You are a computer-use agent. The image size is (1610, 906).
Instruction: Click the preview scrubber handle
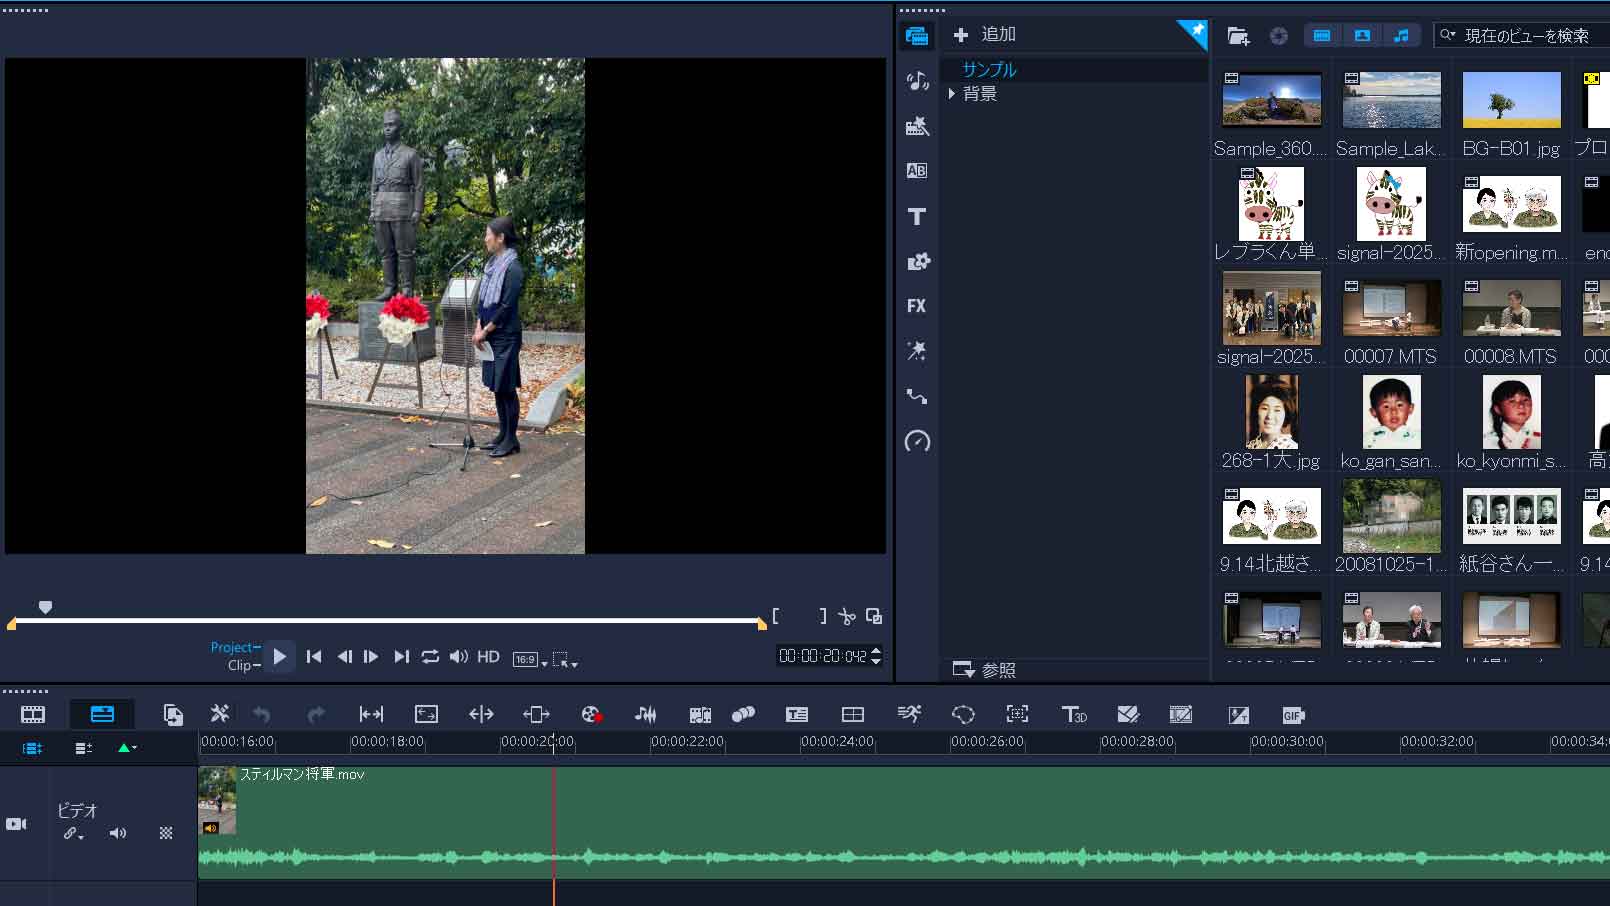(x=45, y=607)
